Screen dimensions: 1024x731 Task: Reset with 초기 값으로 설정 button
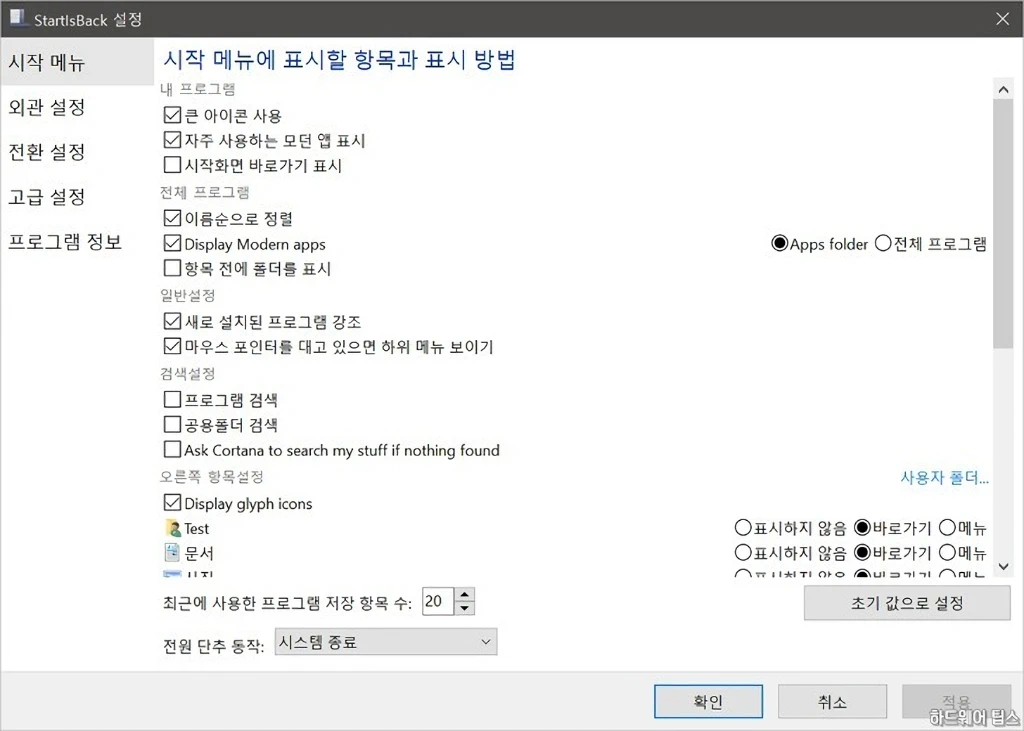pos(907,602)
